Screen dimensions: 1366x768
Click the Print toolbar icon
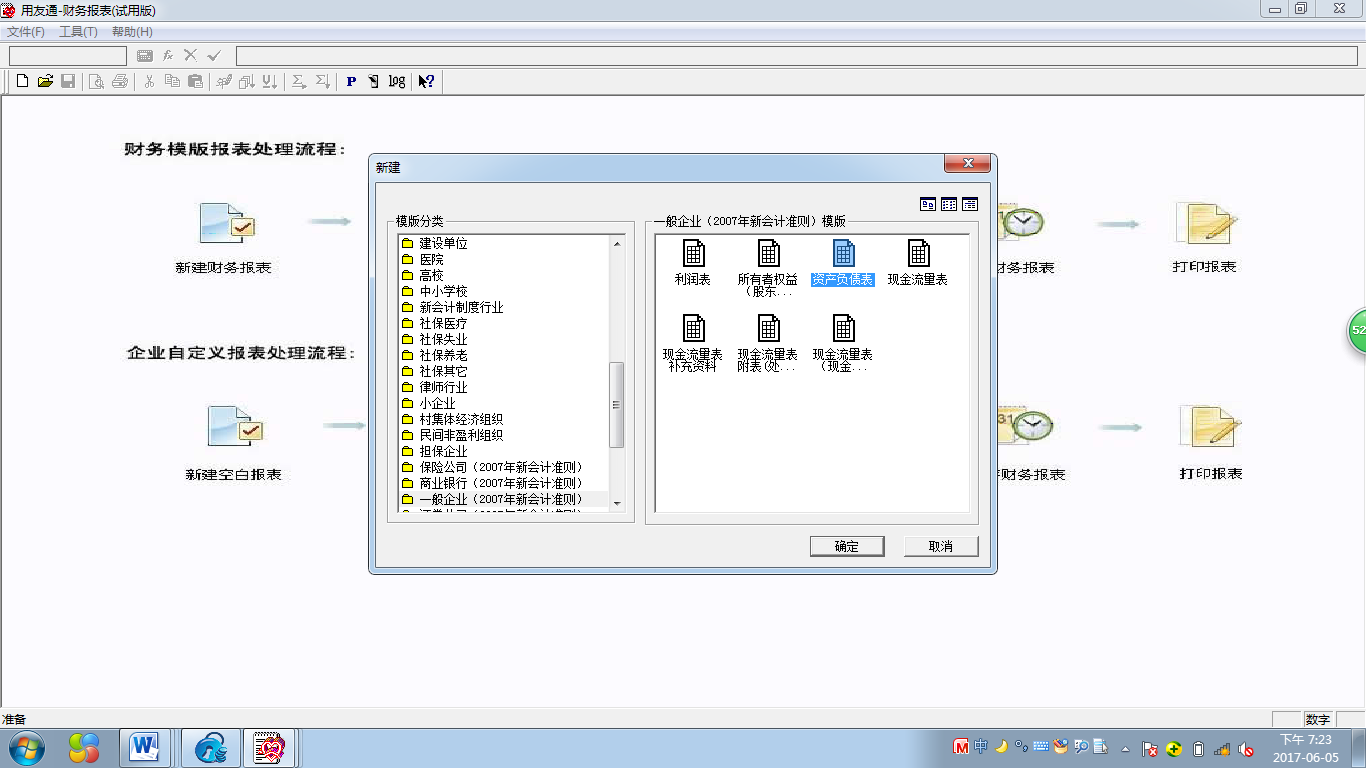click(120, 81)
